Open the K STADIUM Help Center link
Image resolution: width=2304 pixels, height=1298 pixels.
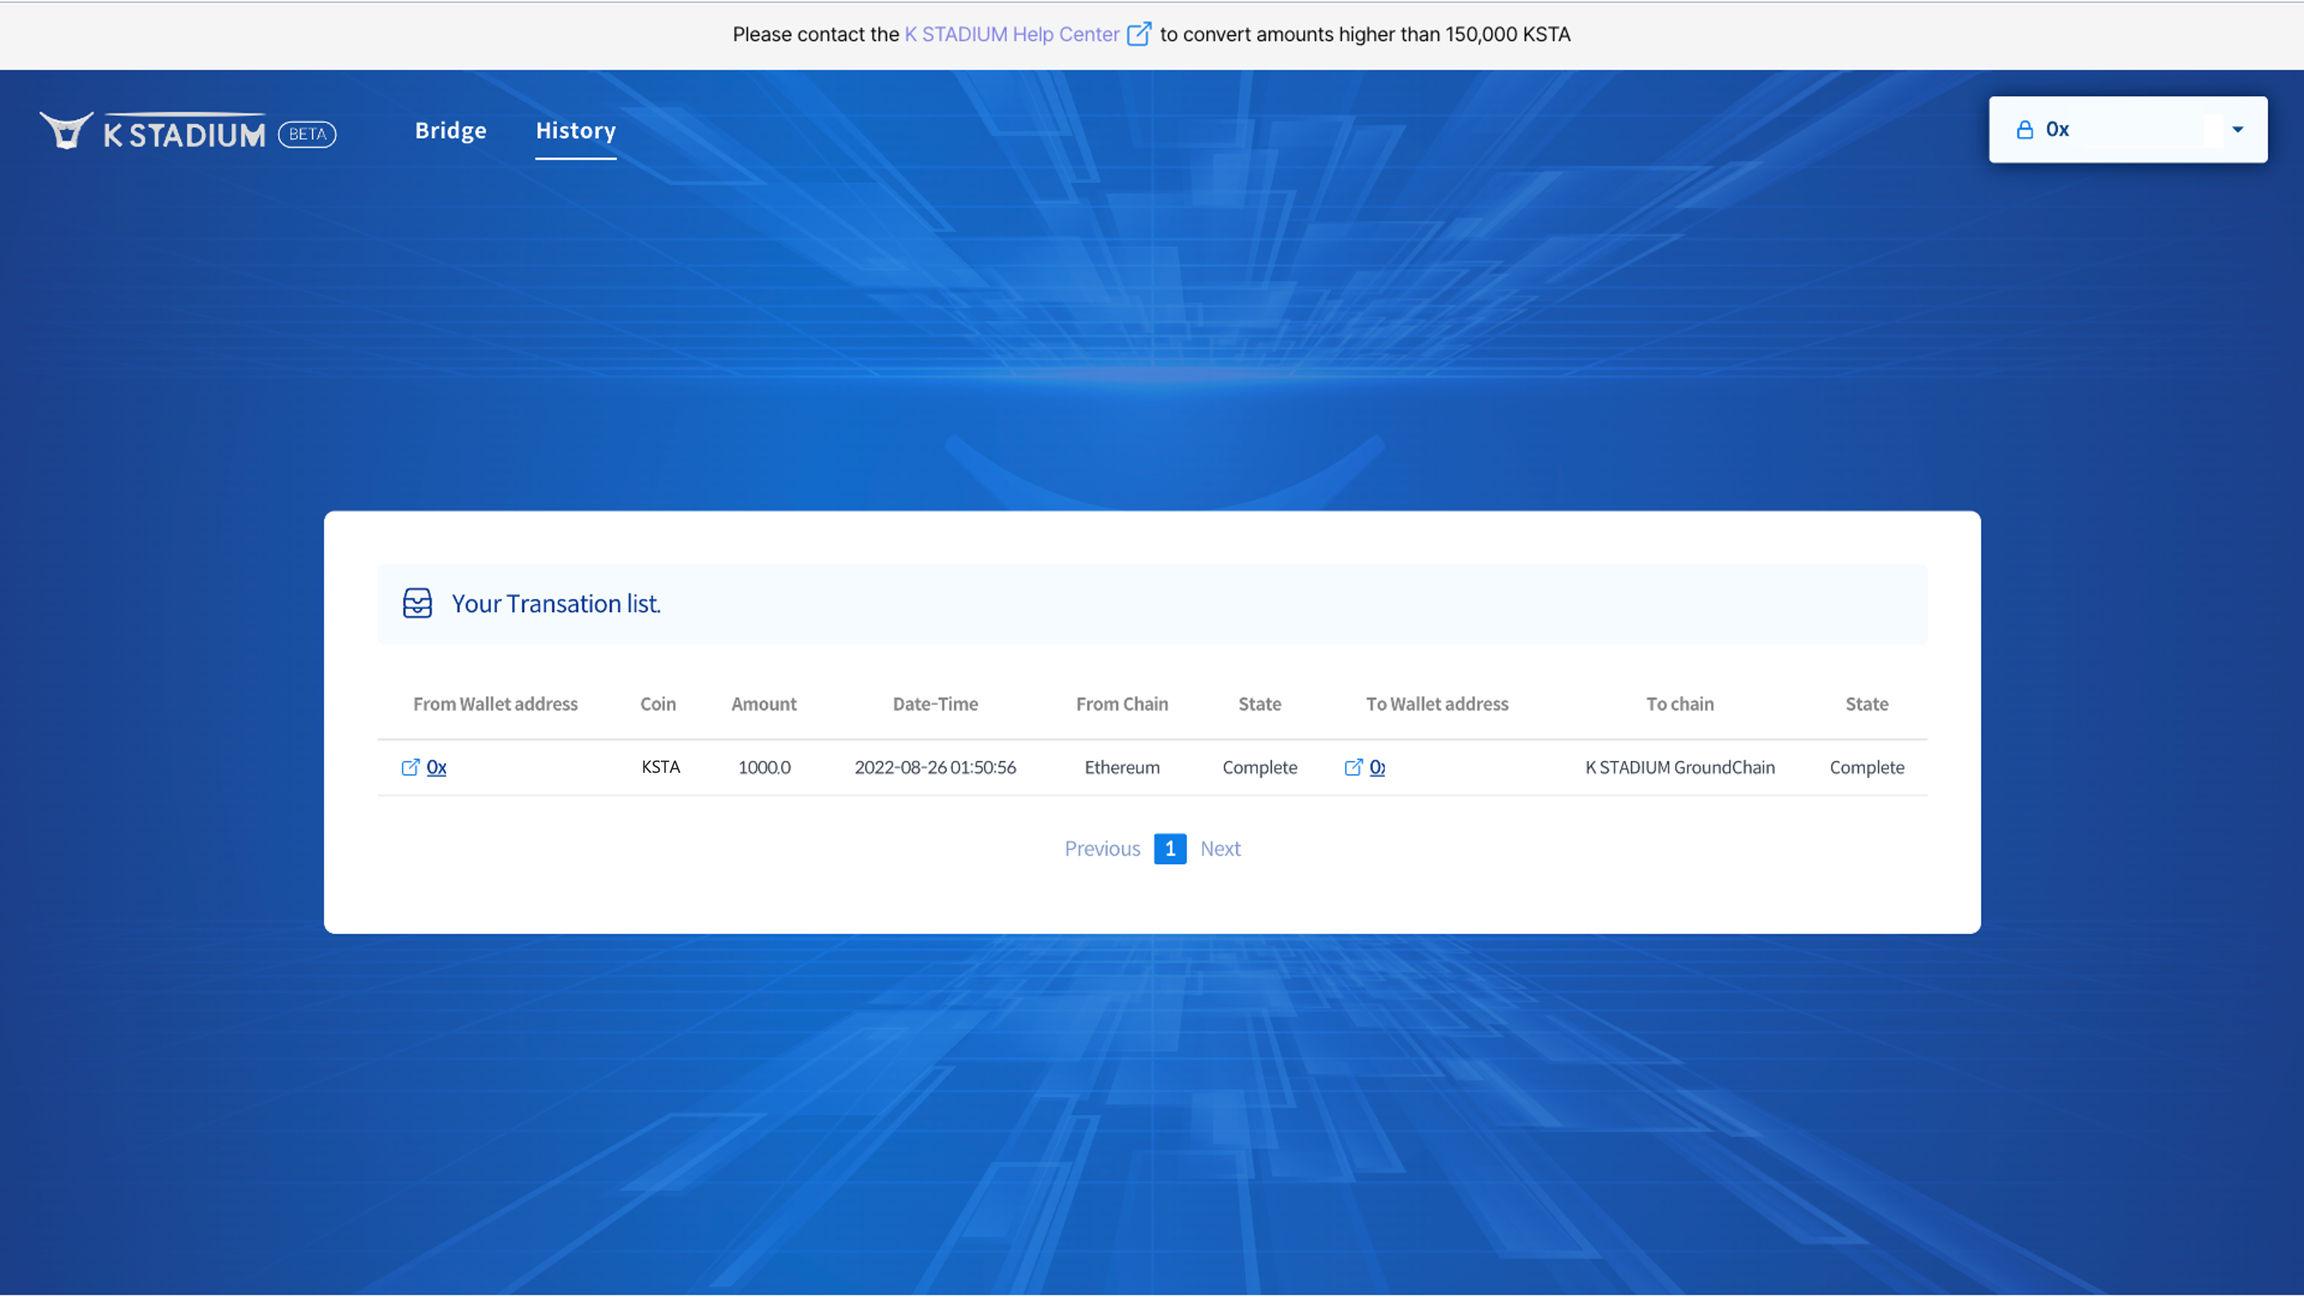click(x=1011, y=34)
